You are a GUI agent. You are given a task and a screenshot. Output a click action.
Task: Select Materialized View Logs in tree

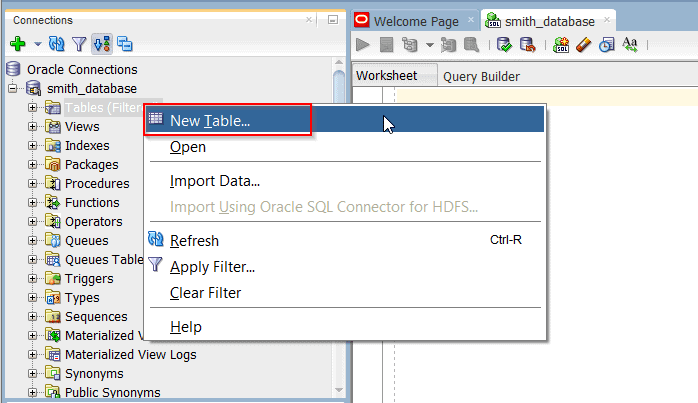tap(130, 354)
